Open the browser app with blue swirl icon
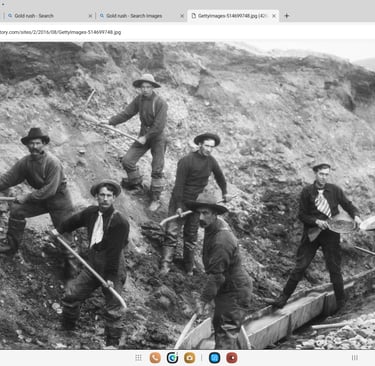Image resolution: width=375 pixels, height=366 pixels. pos(172,358)
